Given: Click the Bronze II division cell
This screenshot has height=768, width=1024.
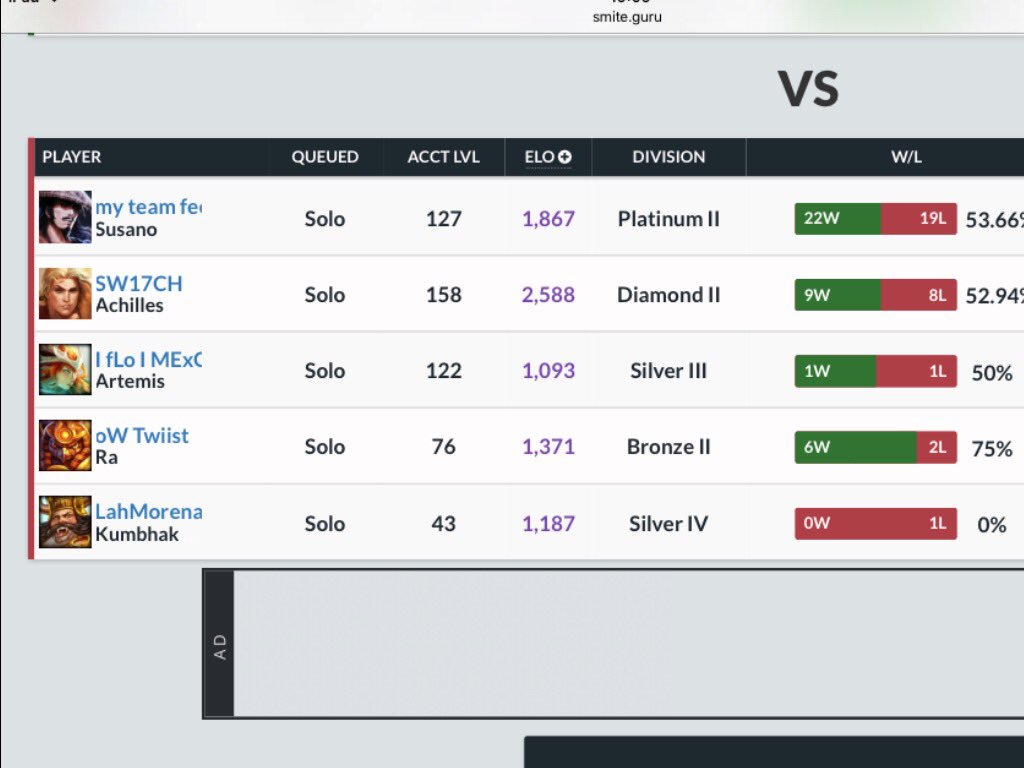Looking at the screenshot, I should tap(669, 447).
